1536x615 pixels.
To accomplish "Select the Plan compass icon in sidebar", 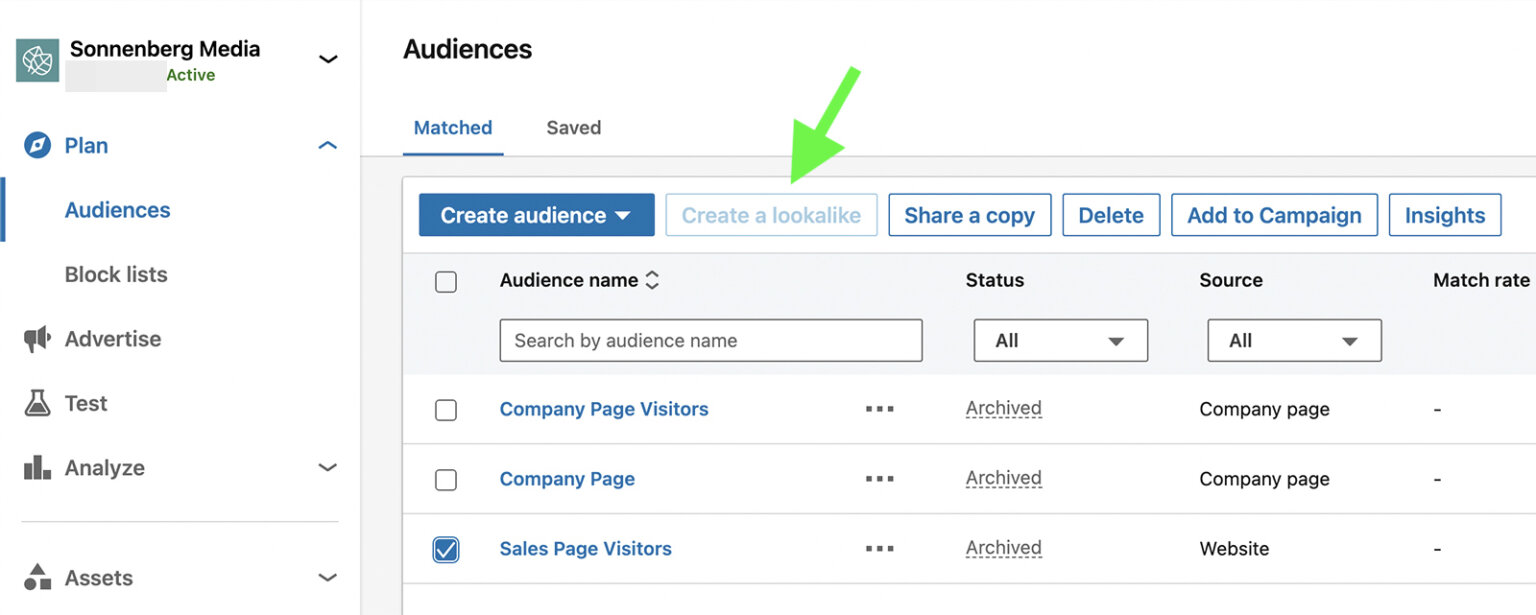I will point(37,145).
